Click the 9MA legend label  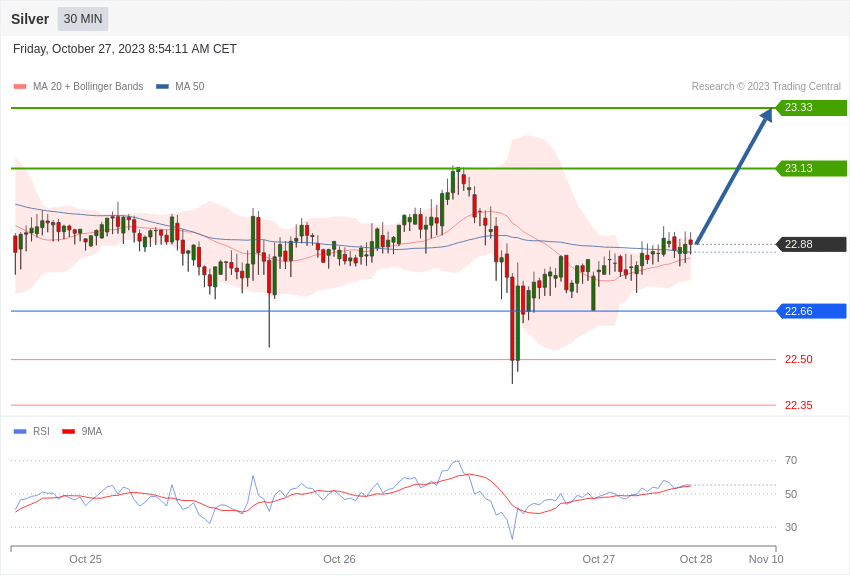pos(92,431)
